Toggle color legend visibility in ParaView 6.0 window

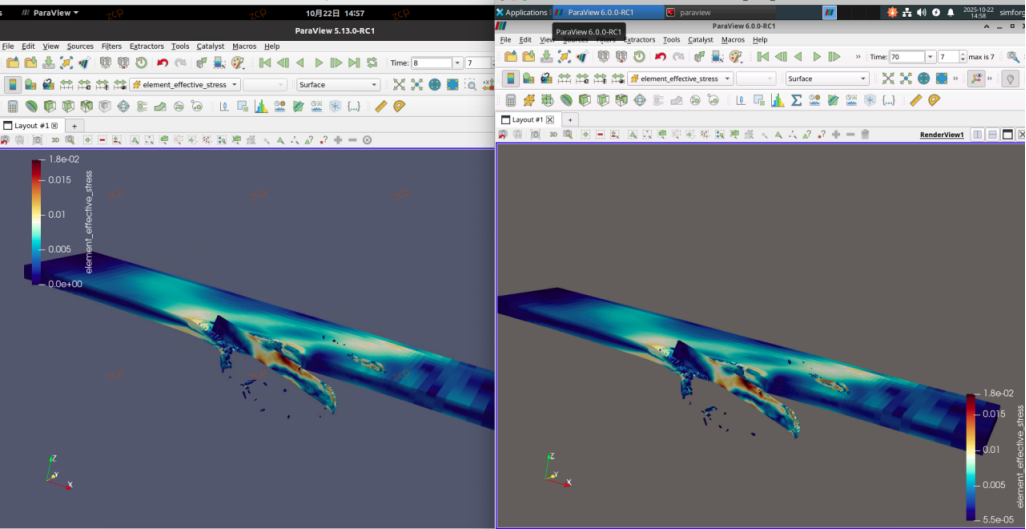click(511, 79)
